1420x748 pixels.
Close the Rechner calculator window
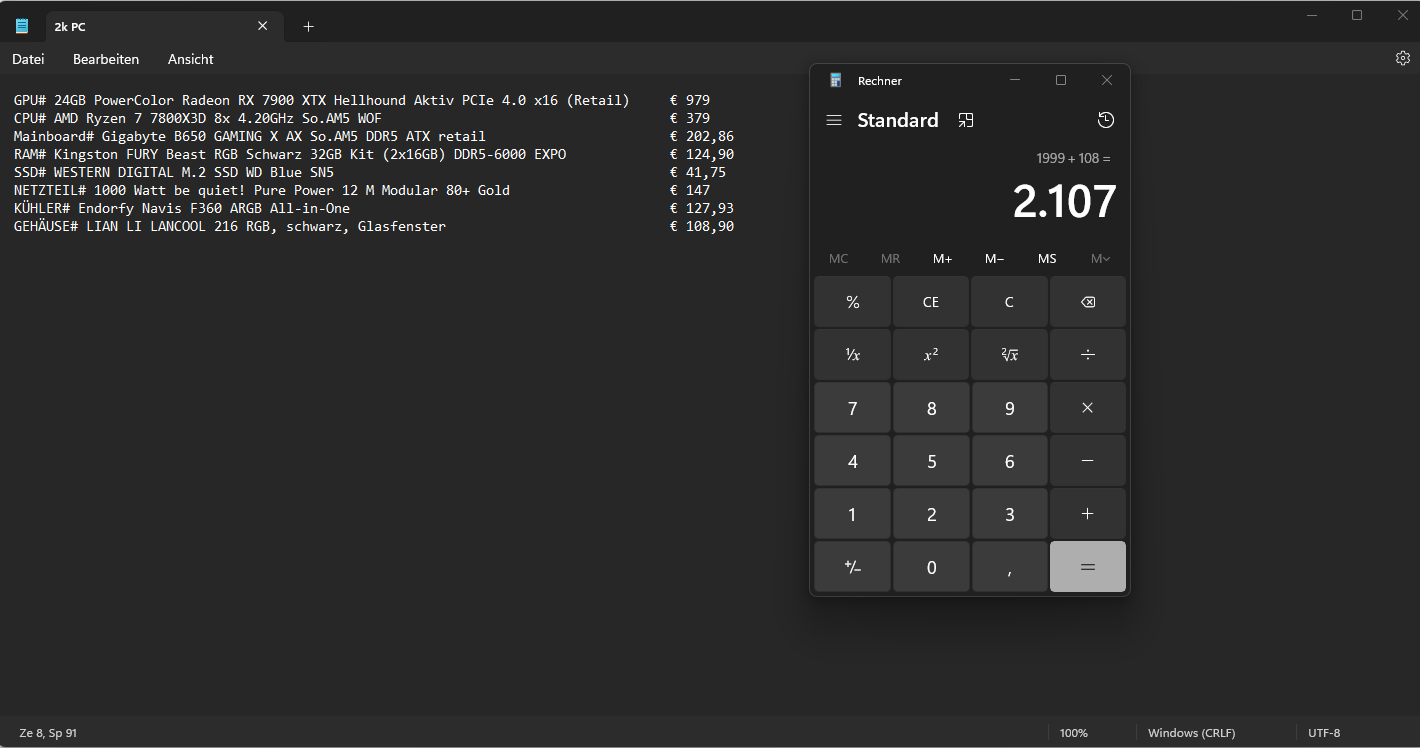[1107, 80]
